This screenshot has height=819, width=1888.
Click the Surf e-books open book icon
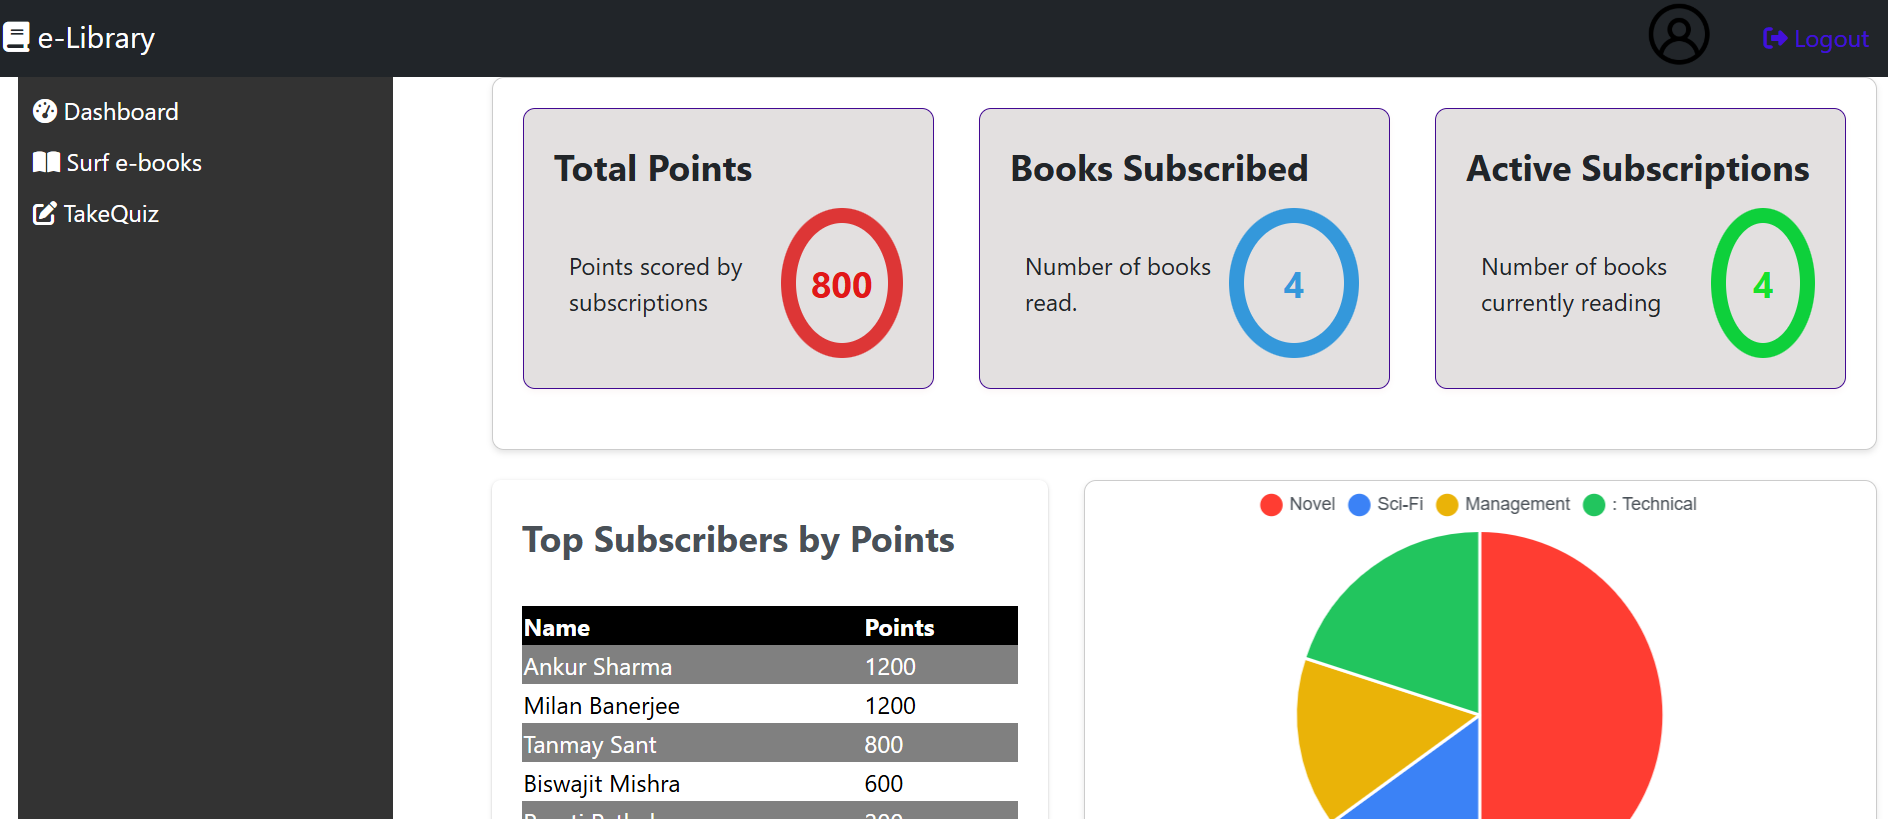[x=46, y=162]
